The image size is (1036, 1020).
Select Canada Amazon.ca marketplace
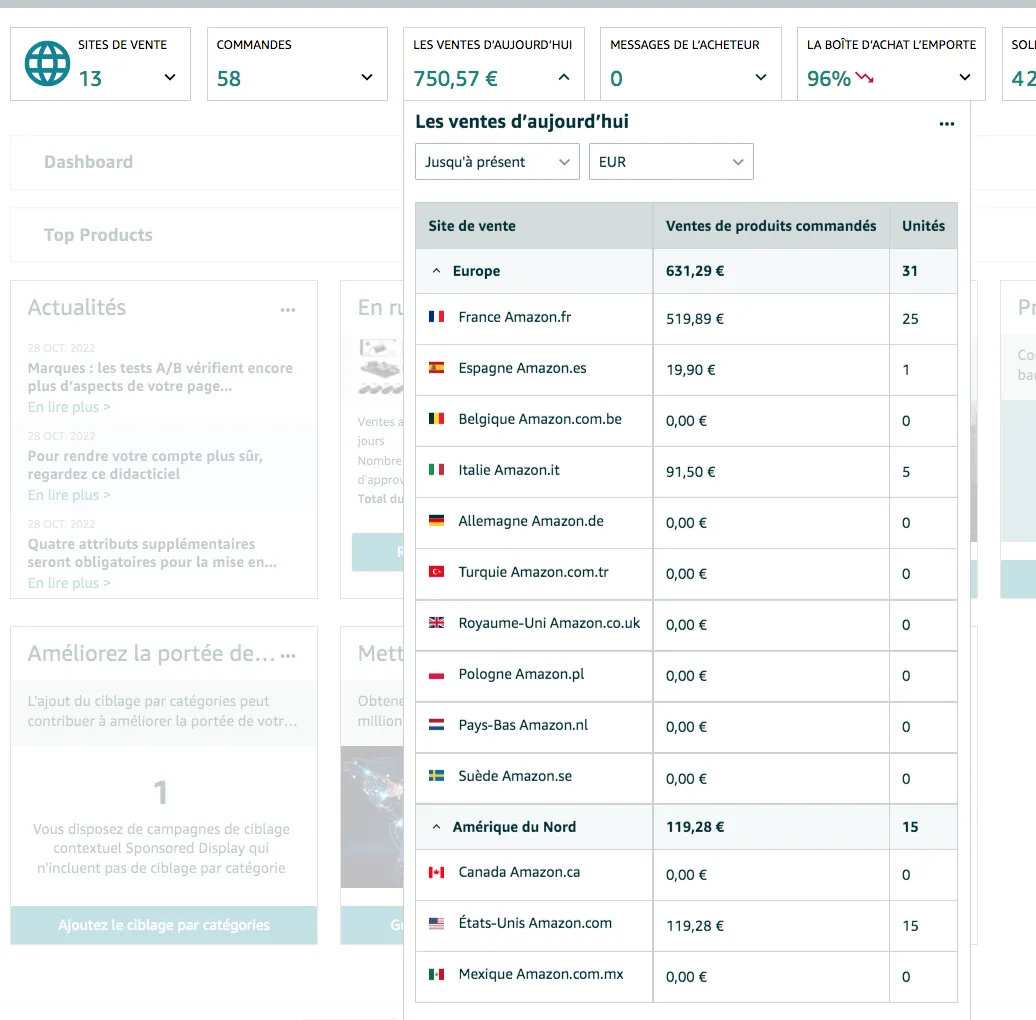pos(519,872)
